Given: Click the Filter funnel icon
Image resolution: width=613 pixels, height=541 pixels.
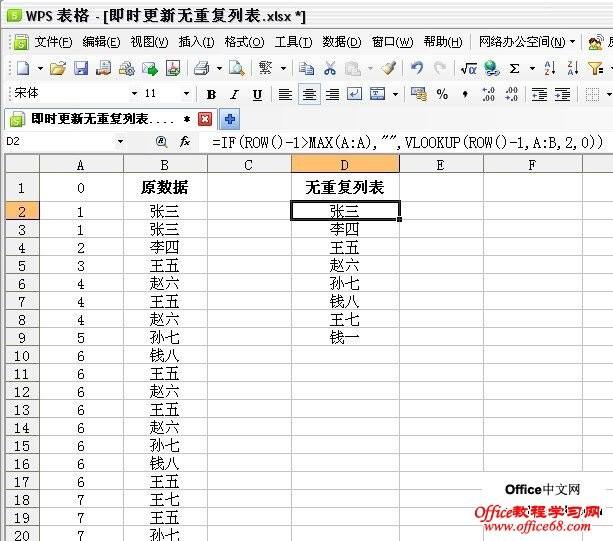Looking at the screenshot, I should pos(595,69).
